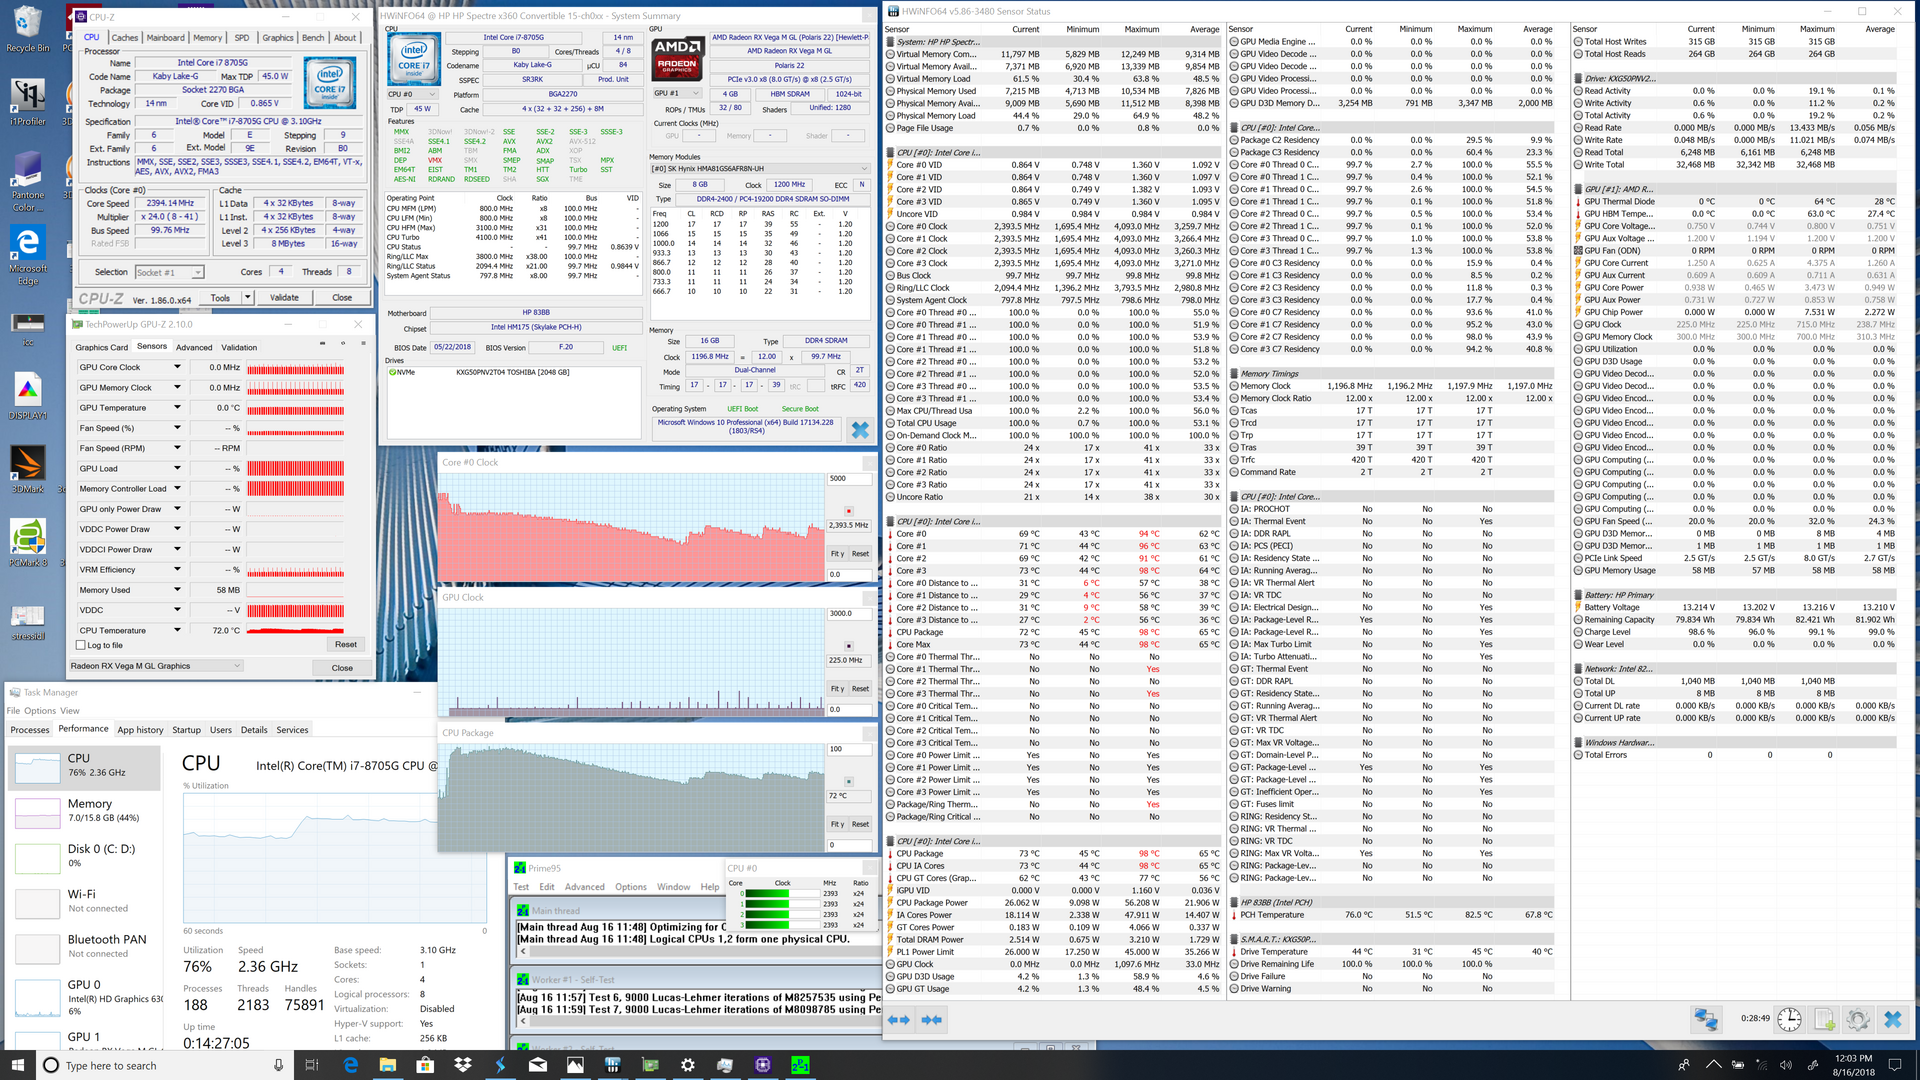Screen dimensions: 1920x1080
Task: Toggle ECC N checkbox in memory modules
Action: 861,185
